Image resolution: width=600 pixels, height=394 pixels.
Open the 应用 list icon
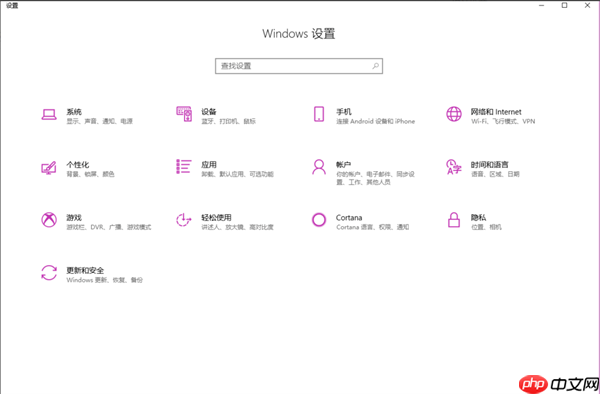coord(184,167)
